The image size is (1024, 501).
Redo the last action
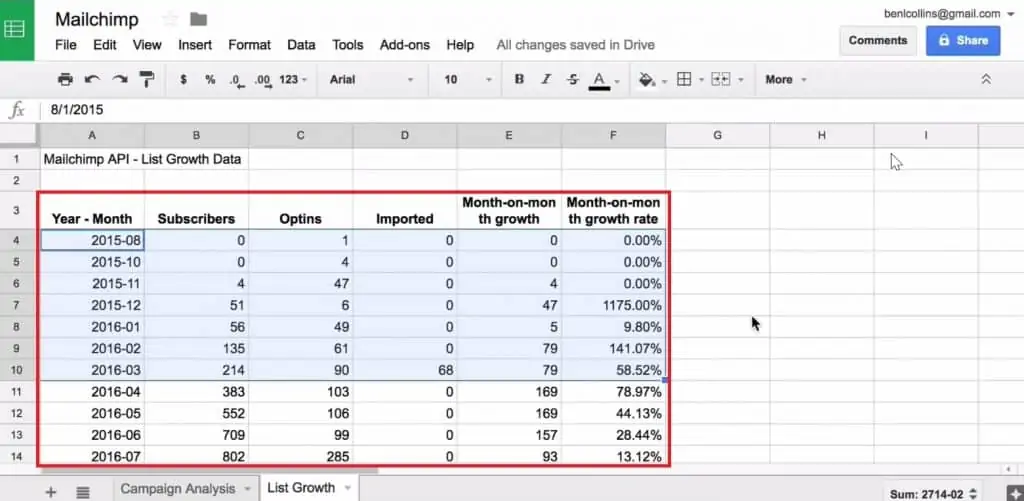tap(120, 80)
